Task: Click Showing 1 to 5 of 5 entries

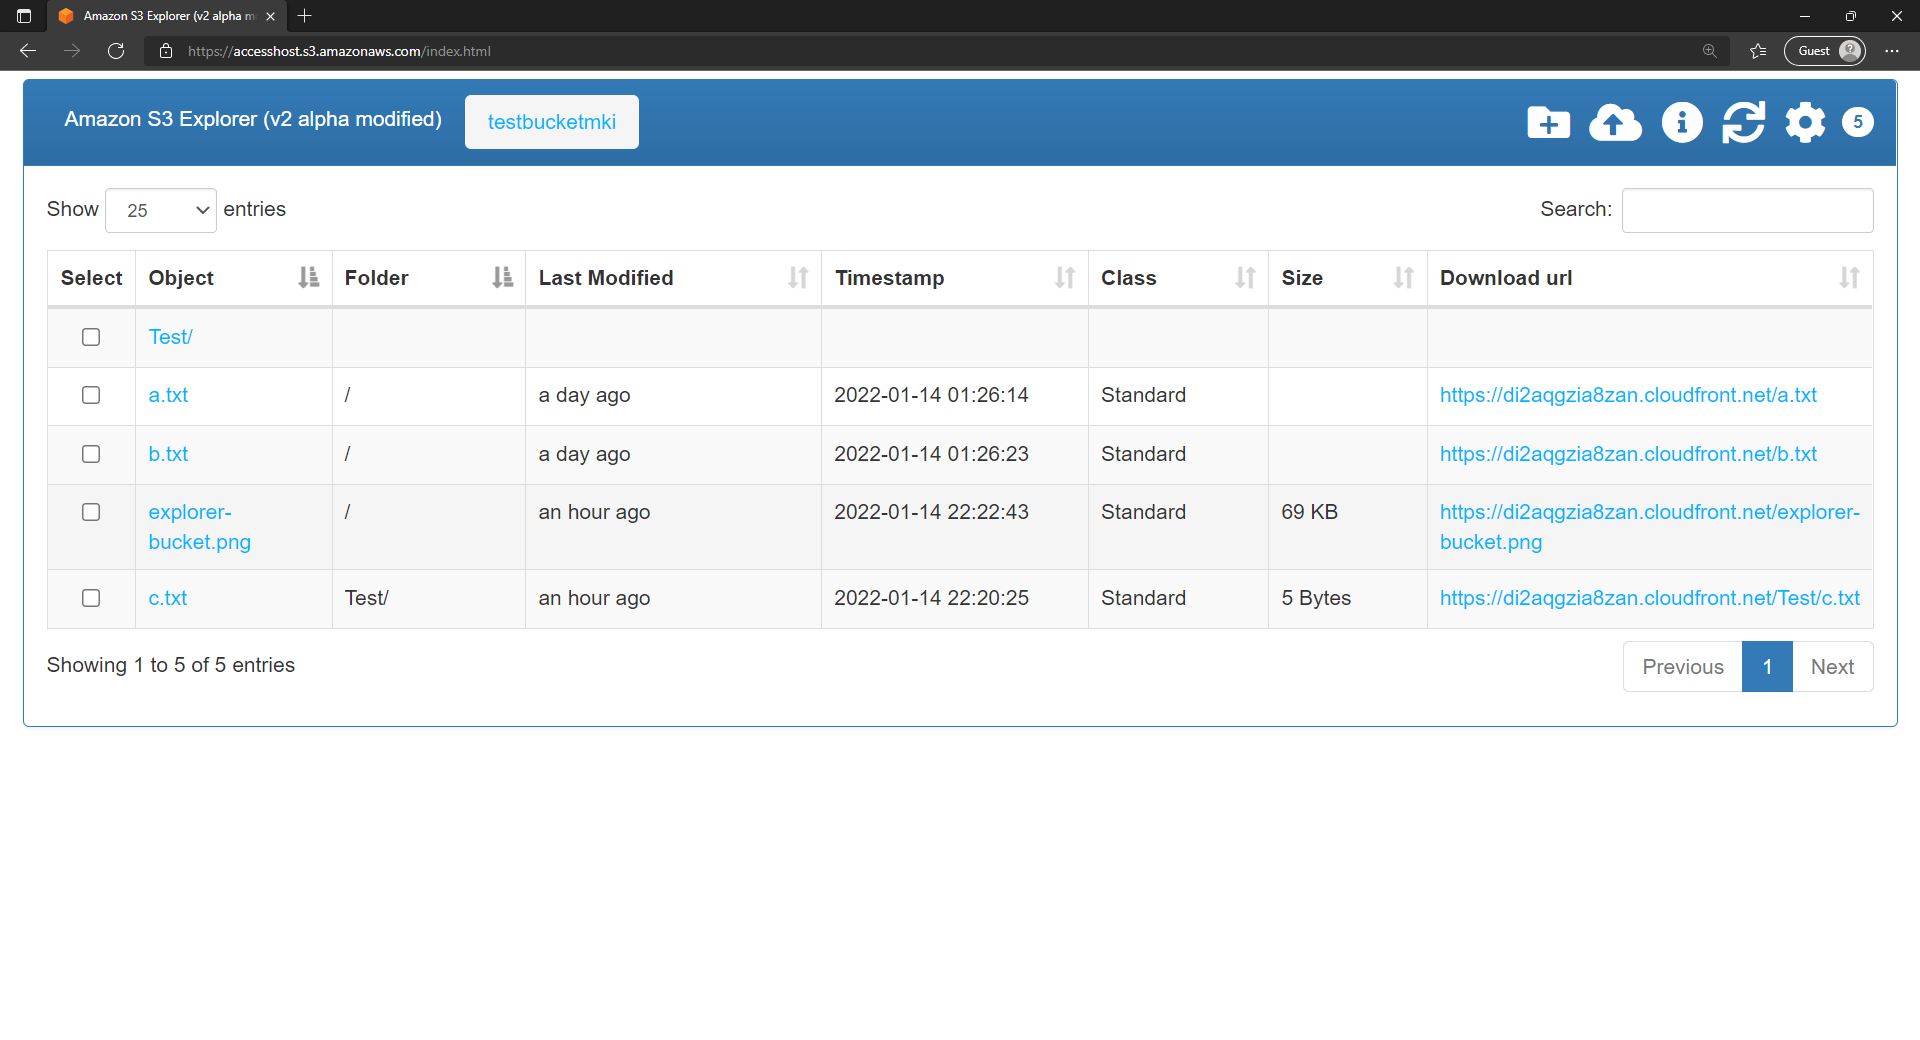Action: pos(171,665)
